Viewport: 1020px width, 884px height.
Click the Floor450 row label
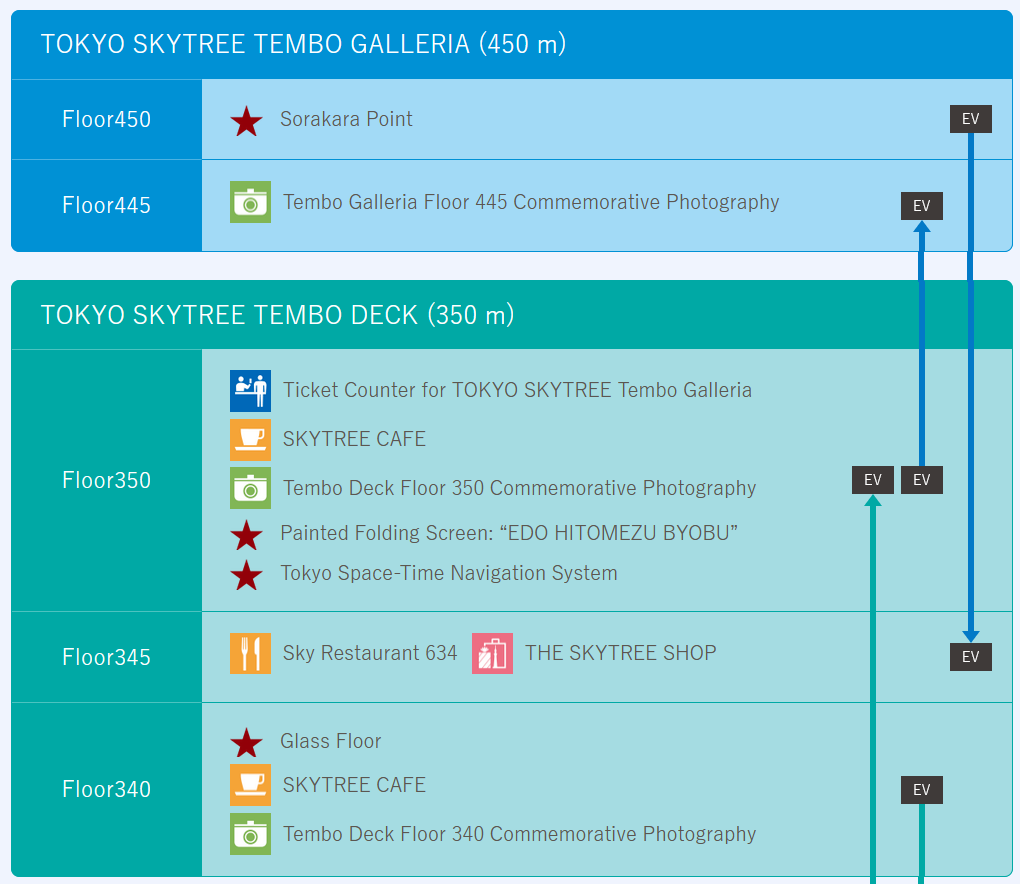tap(107, 120)
